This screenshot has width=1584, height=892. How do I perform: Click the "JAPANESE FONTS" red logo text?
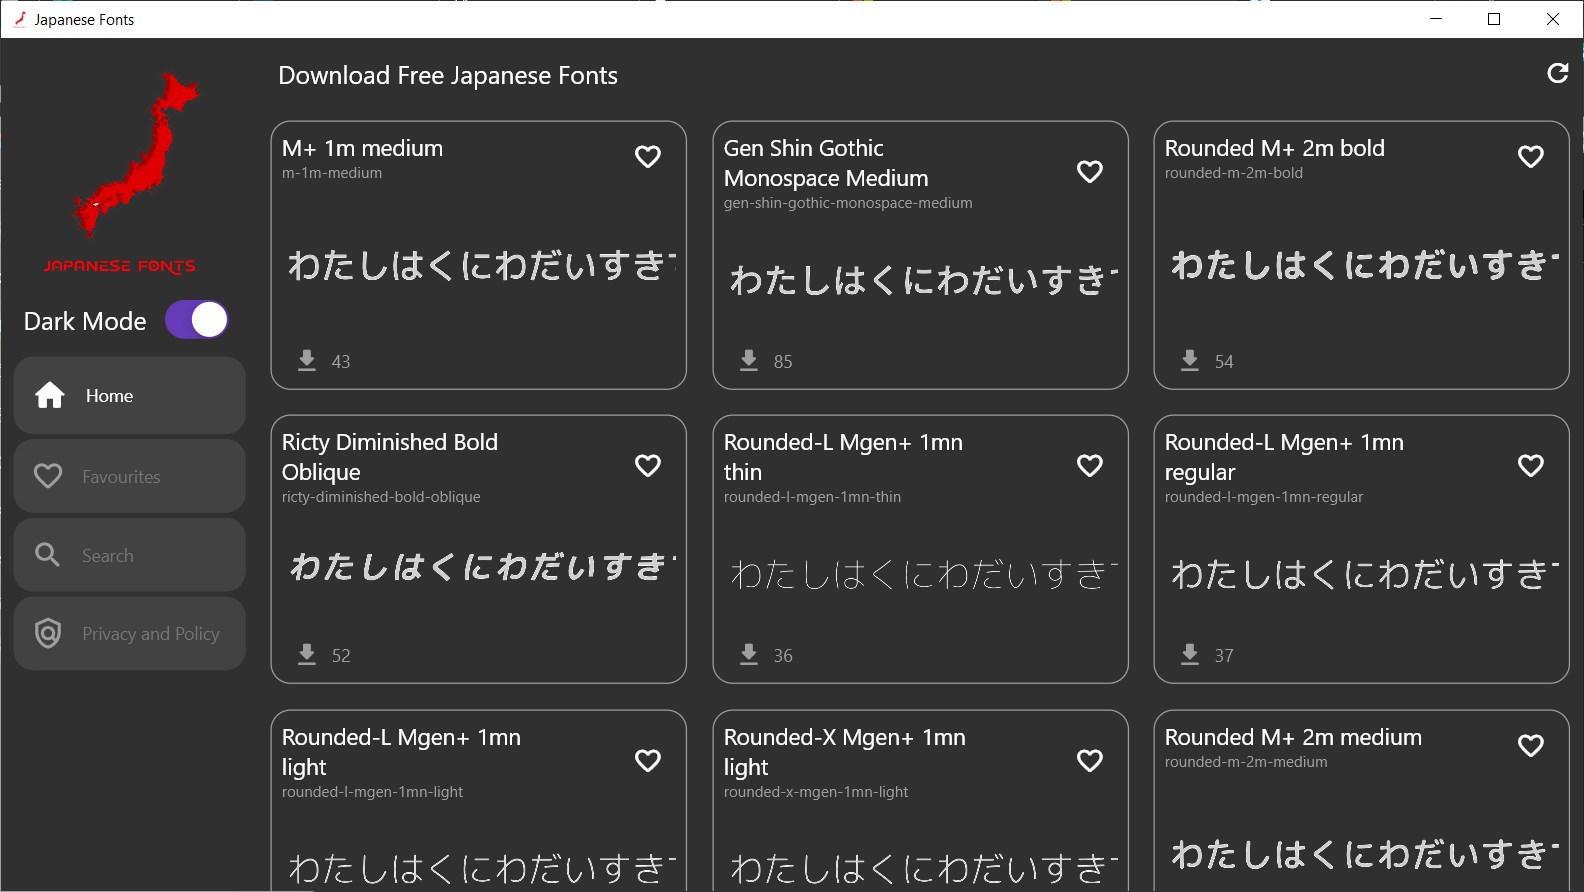point(120,266)
